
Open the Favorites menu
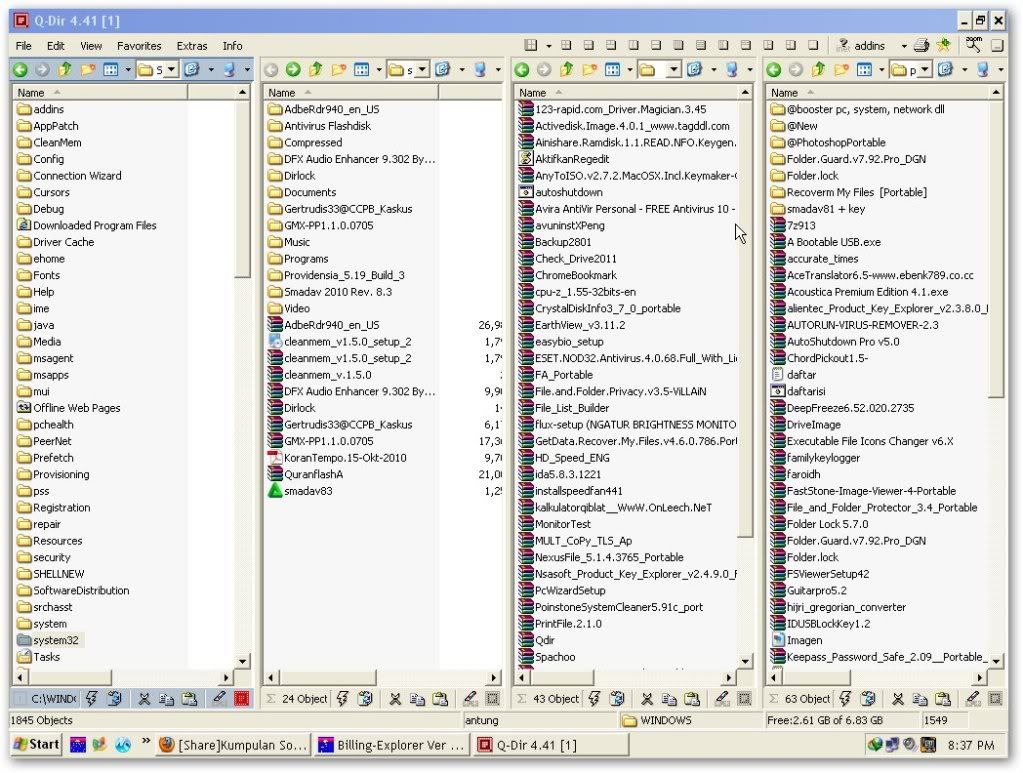(x=139, y=46)
